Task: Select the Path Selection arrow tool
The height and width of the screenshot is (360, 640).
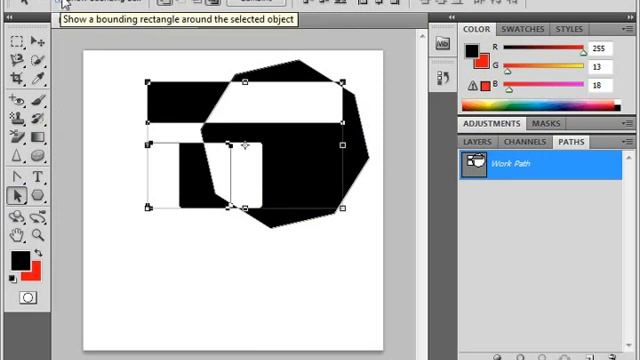Action: (17, 196)
